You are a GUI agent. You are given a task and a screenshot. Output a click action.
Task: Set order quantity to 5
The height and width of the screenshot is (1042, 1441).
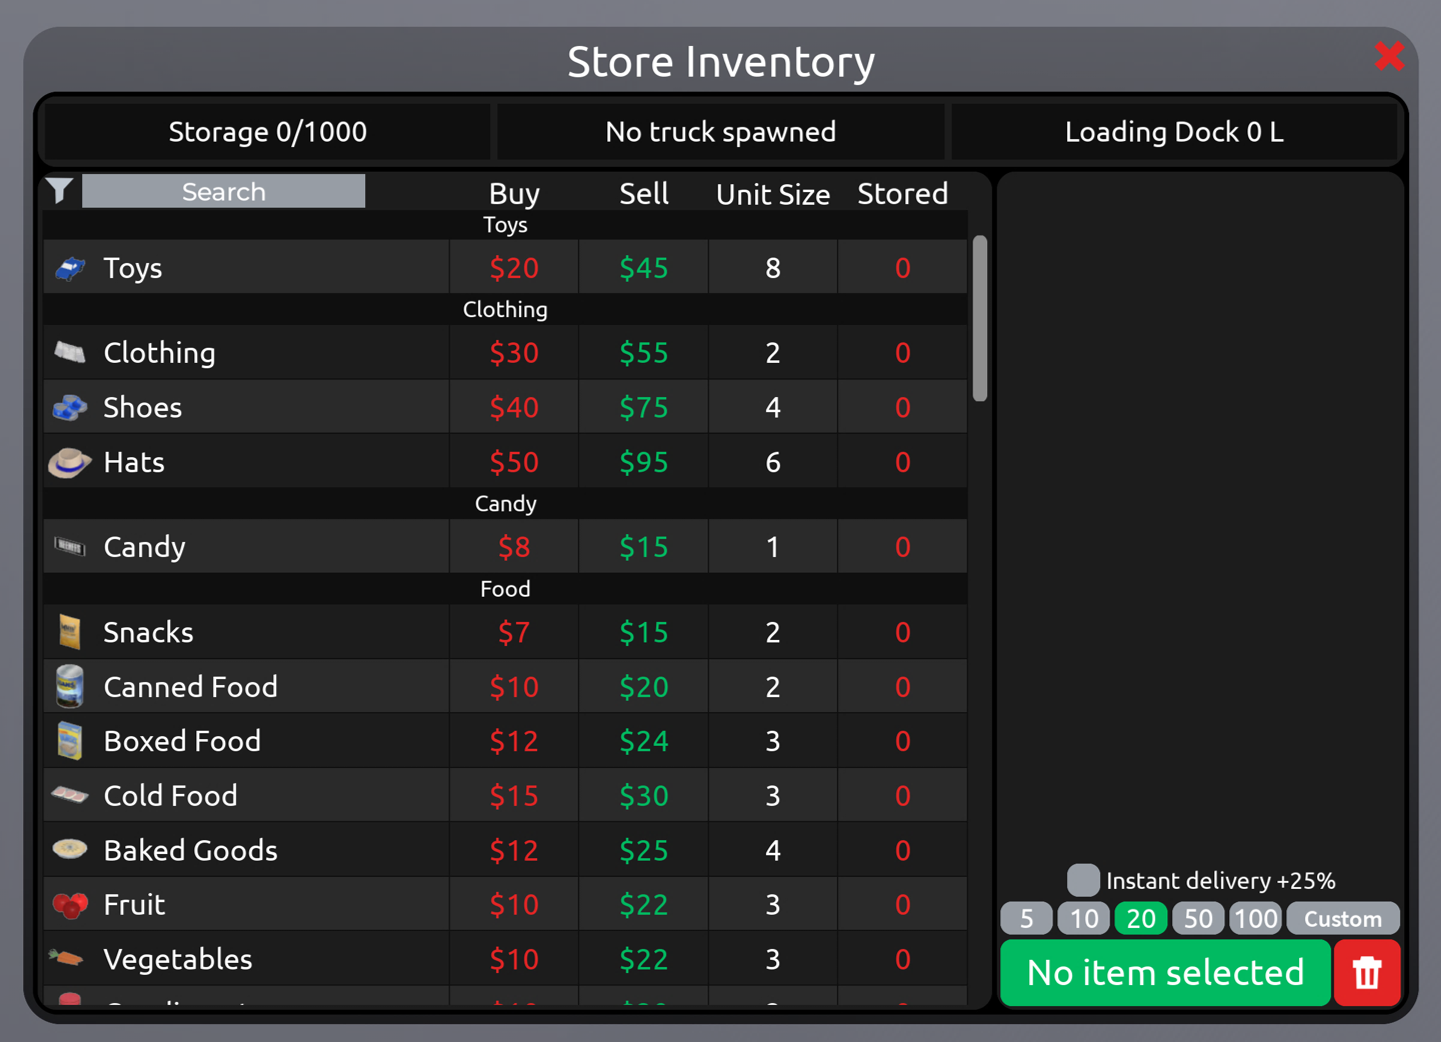coord(1026,918)
